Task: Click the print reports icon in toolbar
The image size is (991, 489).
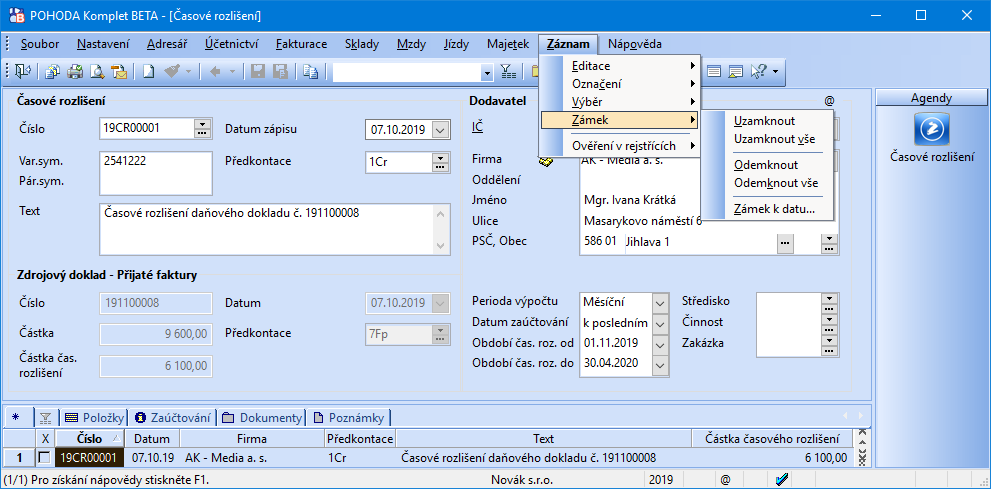Action: 53,71
